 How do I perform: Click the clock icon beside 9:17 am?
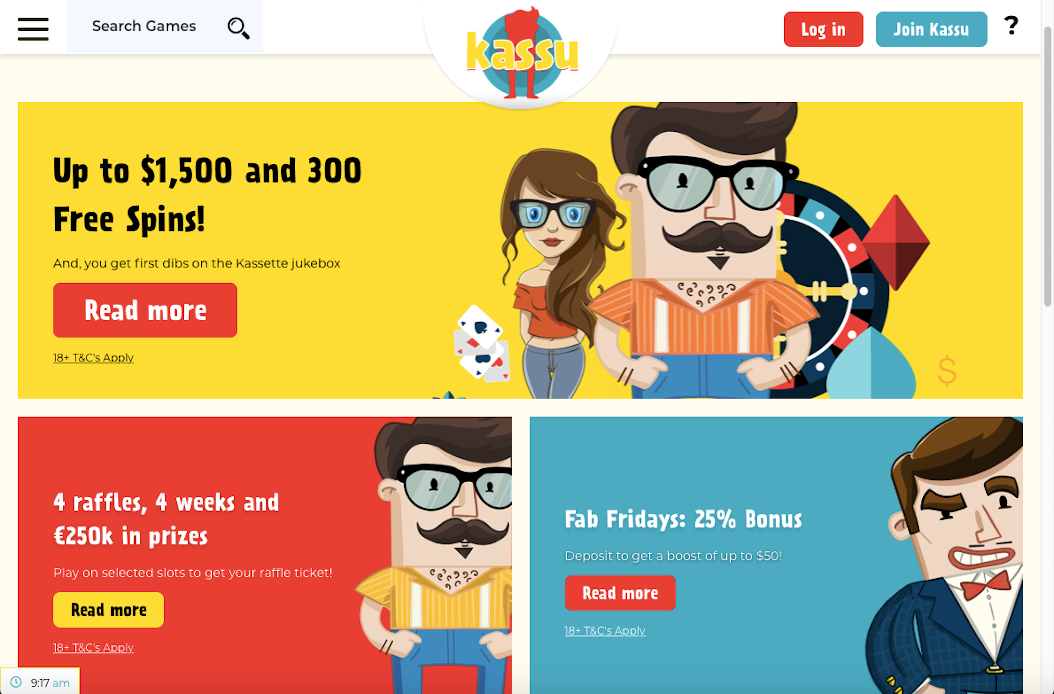(x=16, y=682)
